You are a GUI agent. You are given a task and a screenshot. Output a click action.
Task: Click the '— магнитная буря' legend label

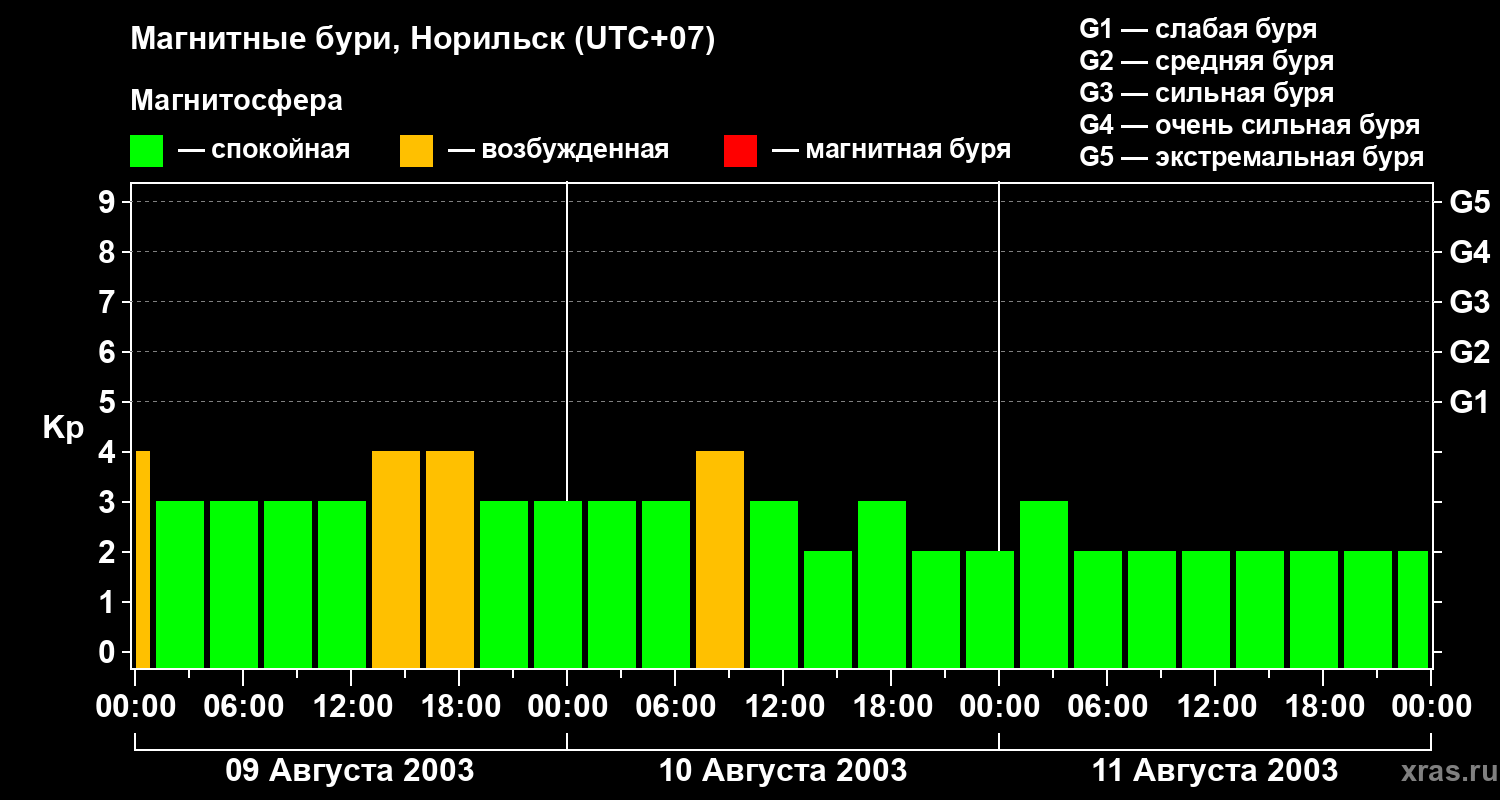[x=891, y=151]
